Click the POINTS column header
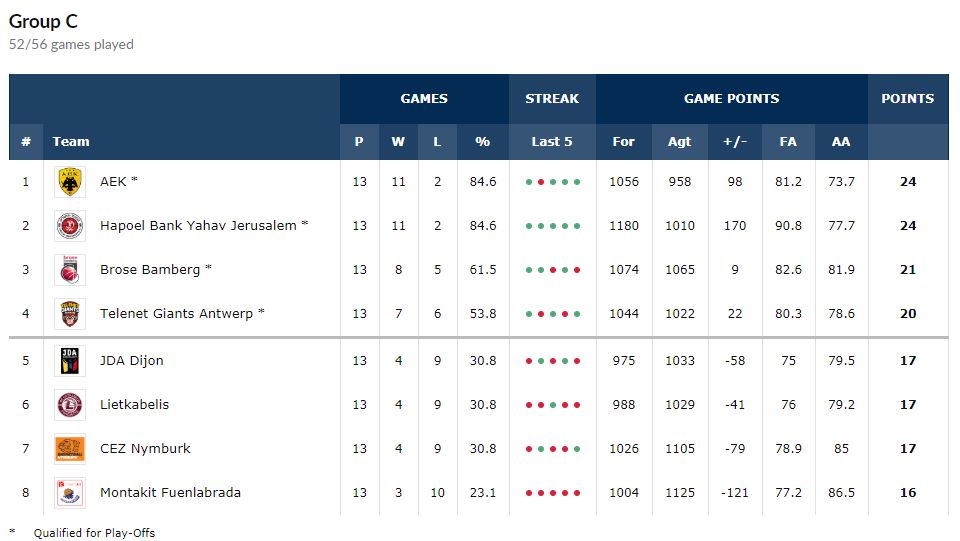The image size is (960, 541). click(907, 99)
